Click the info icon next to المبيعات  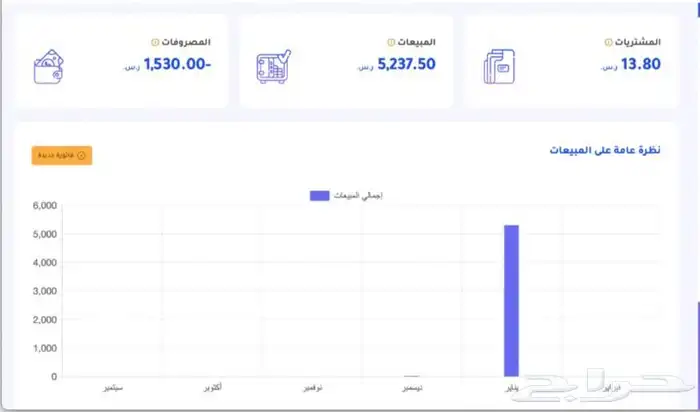(x=391, y=42)
